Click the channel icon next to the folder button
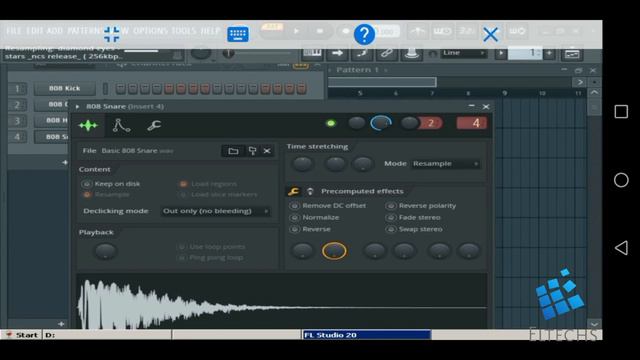The image size is (640, 360). pos(252,151)
